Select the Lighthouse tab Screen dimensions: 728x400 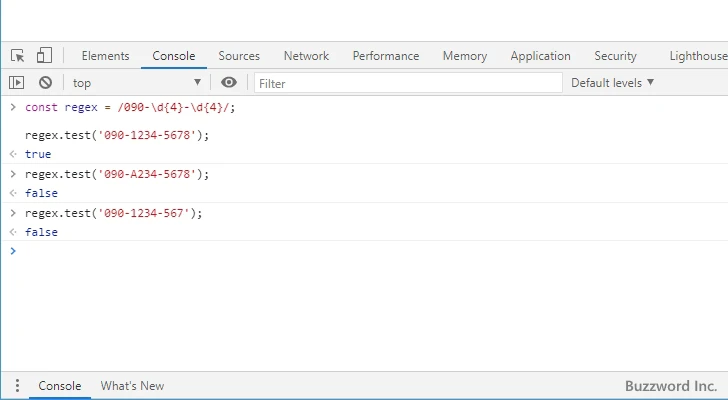click(698, 56)
